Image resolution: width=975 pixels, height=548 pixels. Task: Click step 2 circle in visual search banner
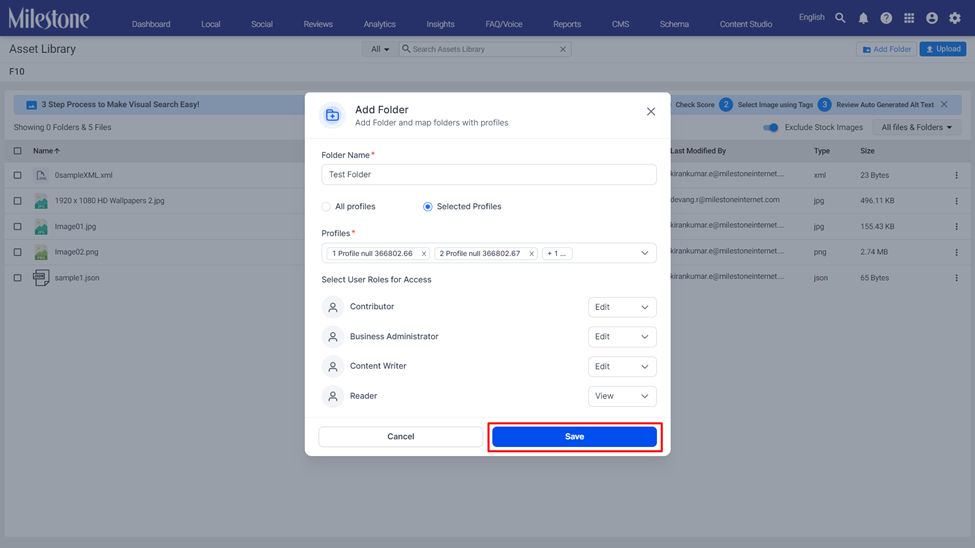(726, 104)
